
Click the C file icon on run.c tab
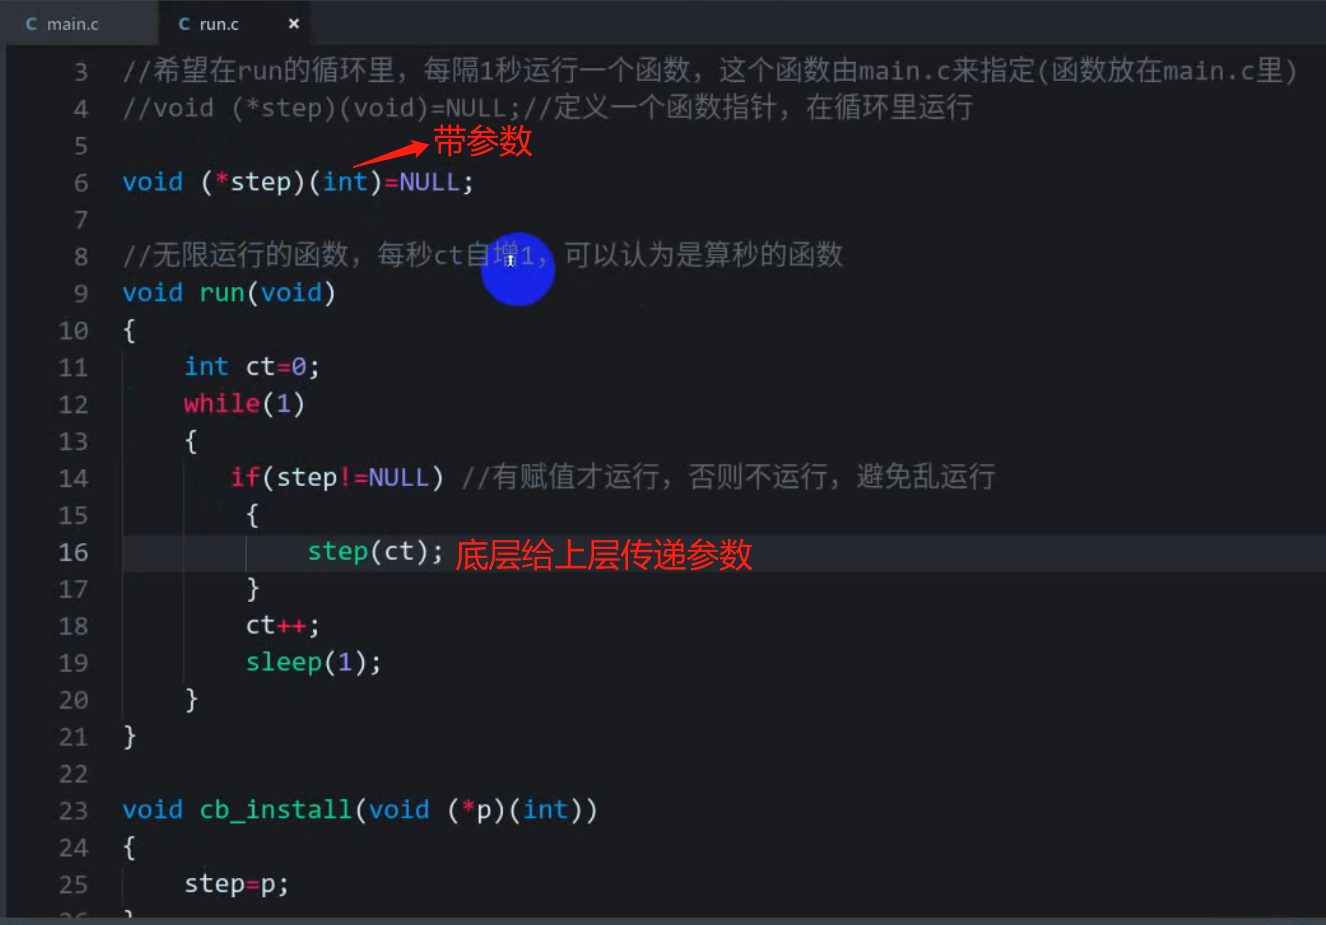184,24
